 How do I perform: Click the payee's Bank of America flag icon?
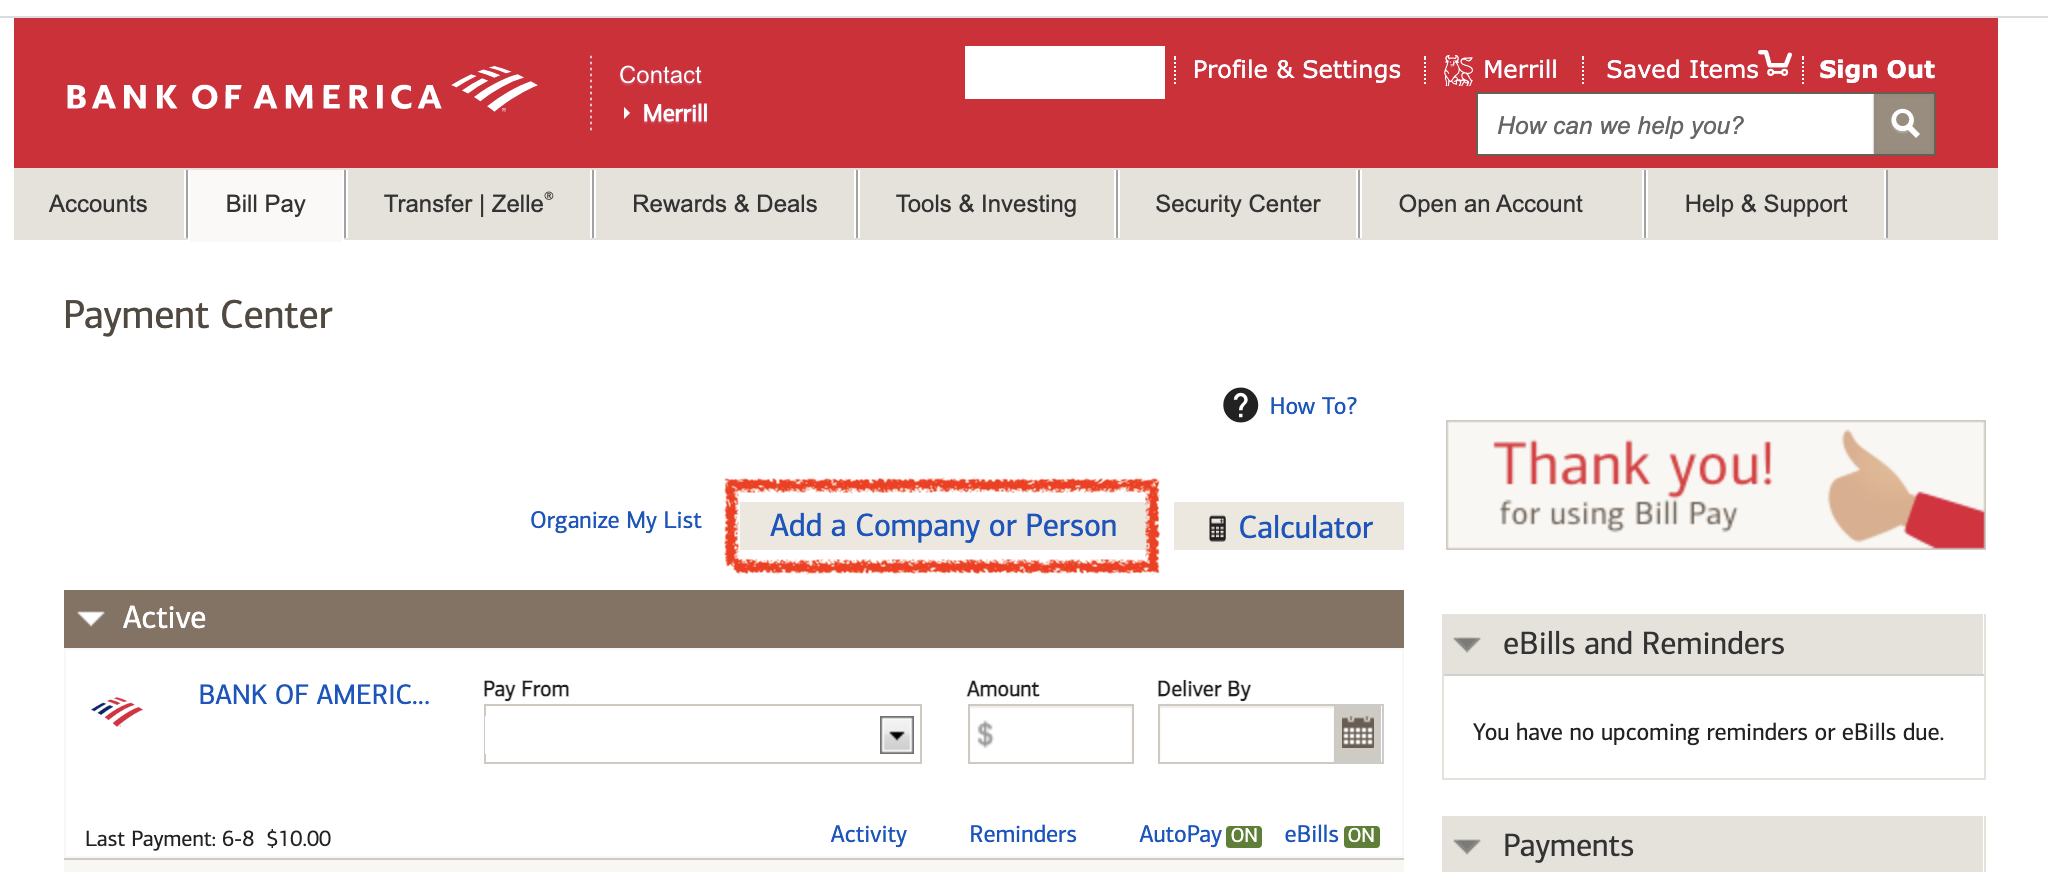click(x=117, y=711)
